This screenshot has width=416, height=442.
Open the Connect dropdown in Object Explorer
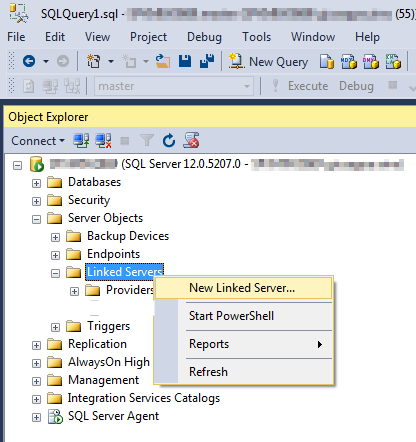pyautogui.click(x=38, y=141)
